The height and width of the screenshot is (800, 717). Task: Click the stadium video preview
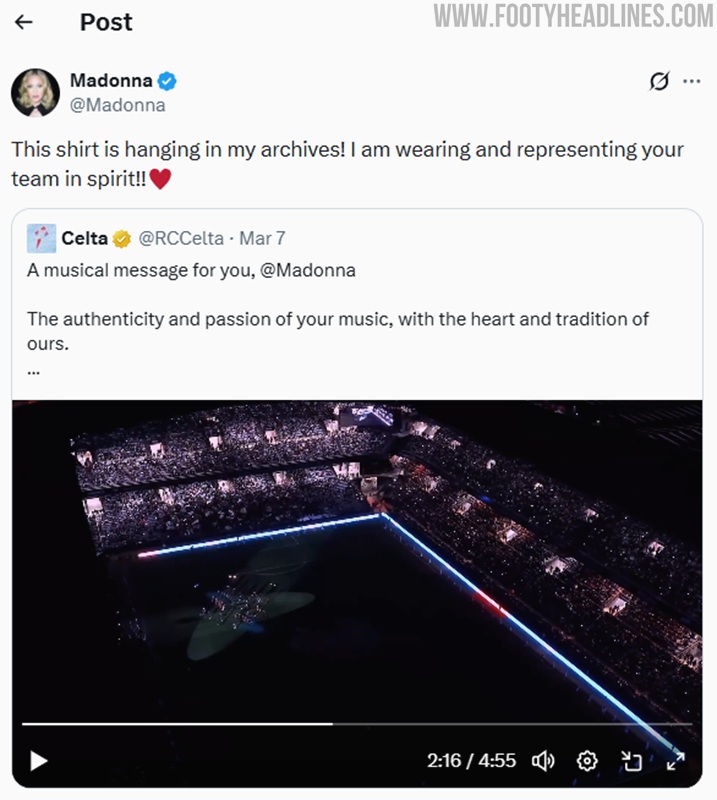pos(357,560)
